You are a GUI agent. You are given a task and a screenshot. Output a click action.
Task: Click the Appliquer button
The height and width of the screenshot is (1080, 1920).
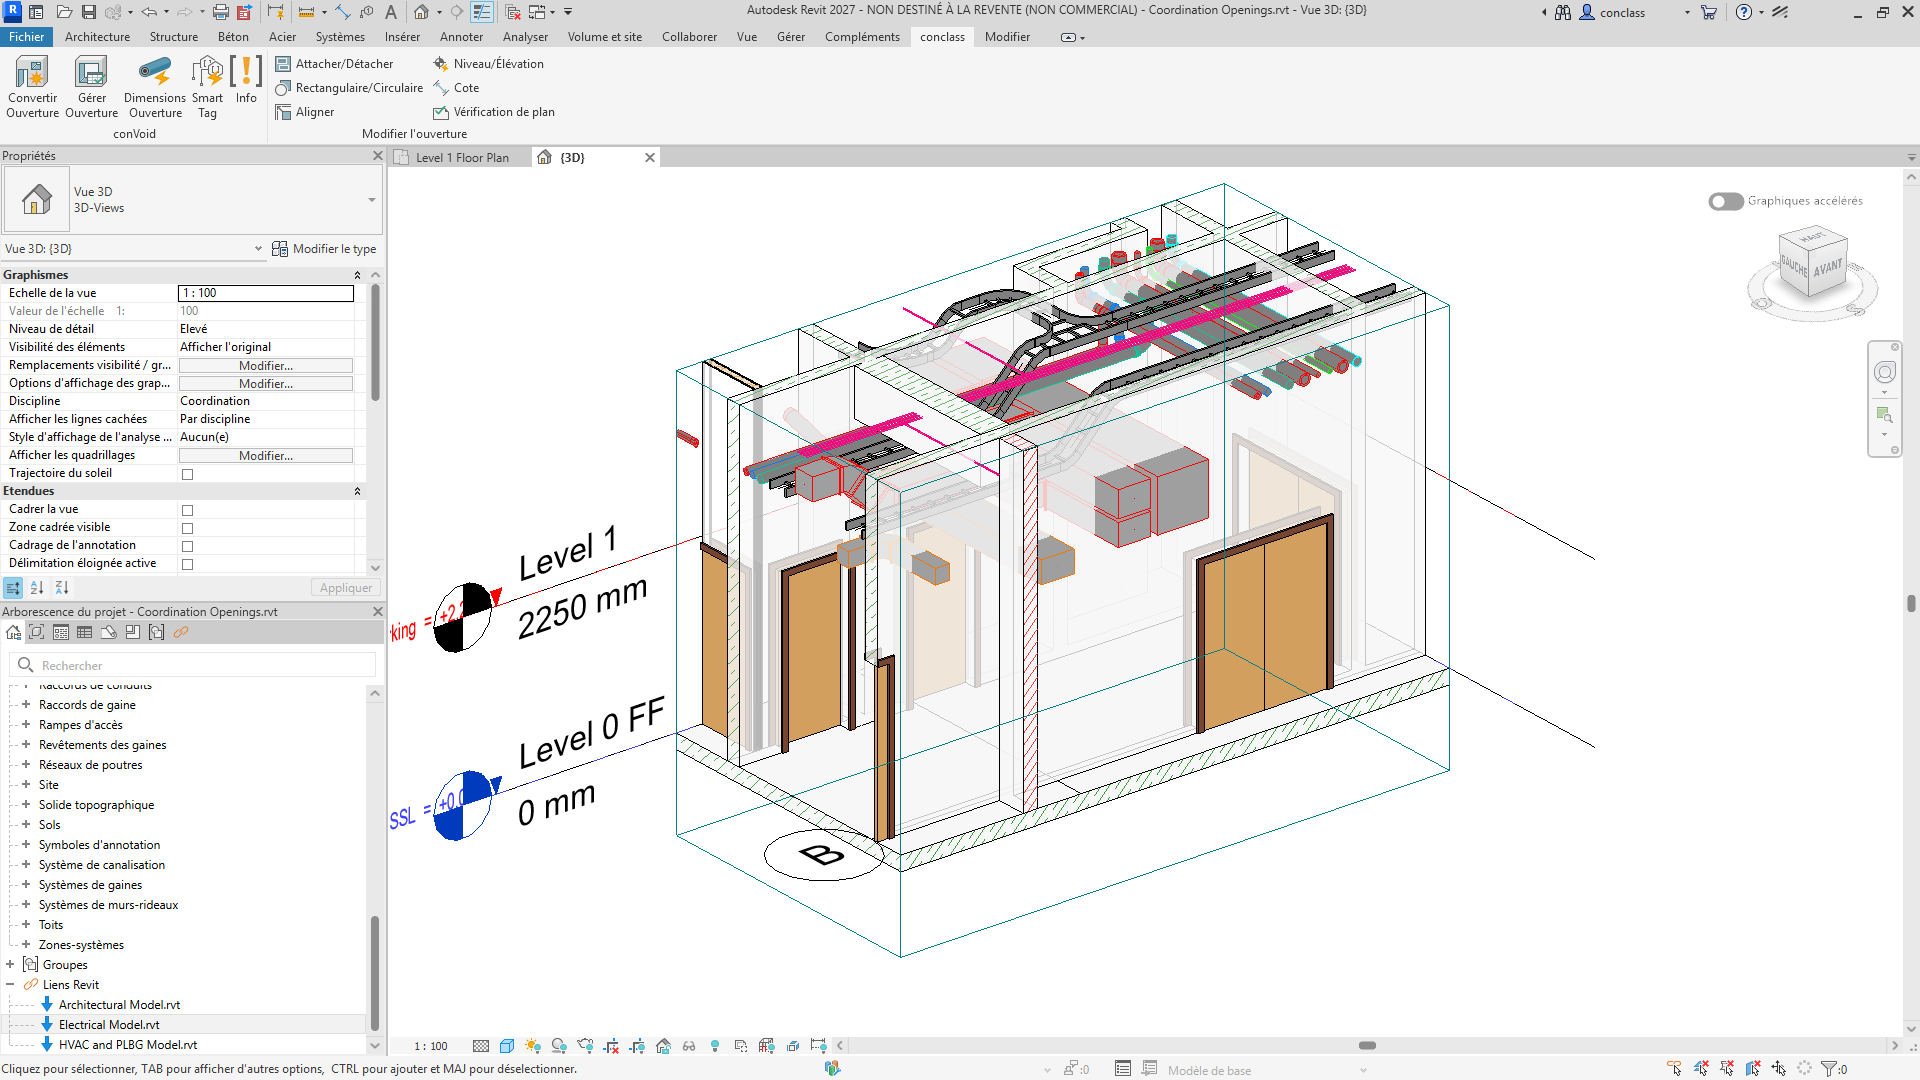pos(346,588)
